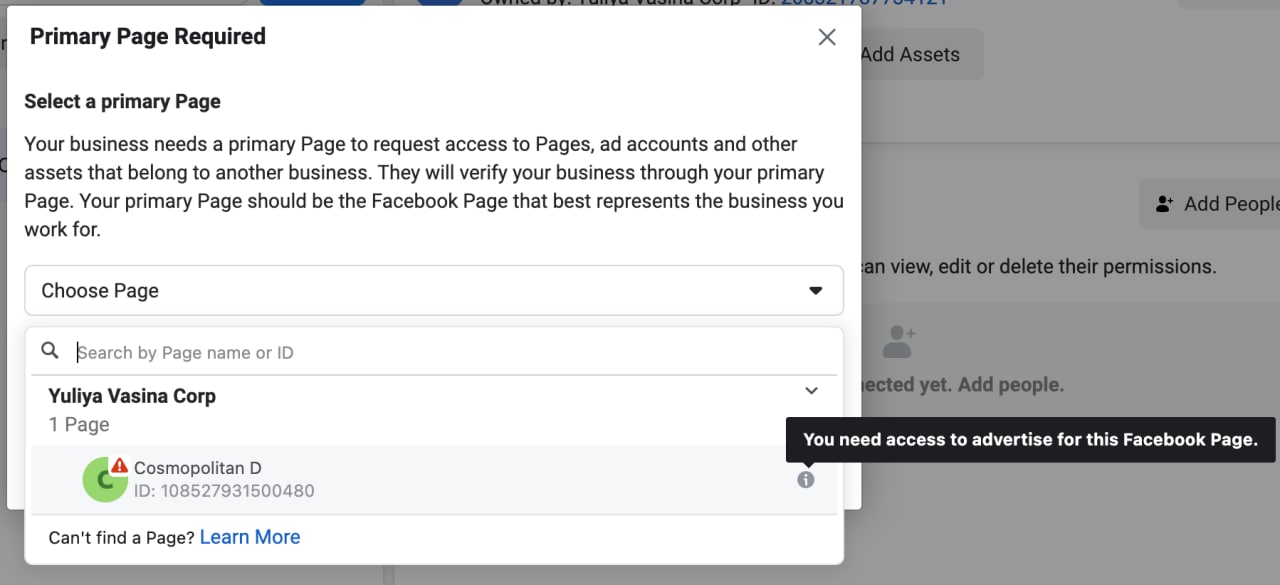Click the Add Assets button in the background

(920, 55)
